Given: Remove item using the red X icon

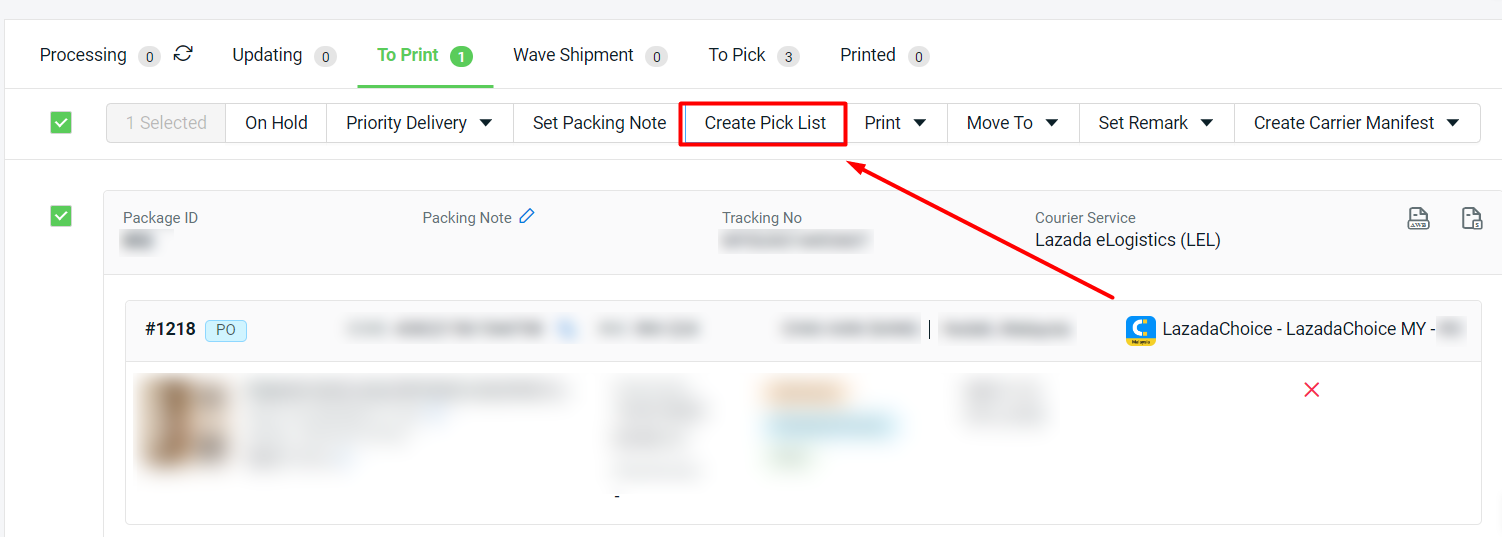Looking at the screenshot, I should coord(1312,390).
